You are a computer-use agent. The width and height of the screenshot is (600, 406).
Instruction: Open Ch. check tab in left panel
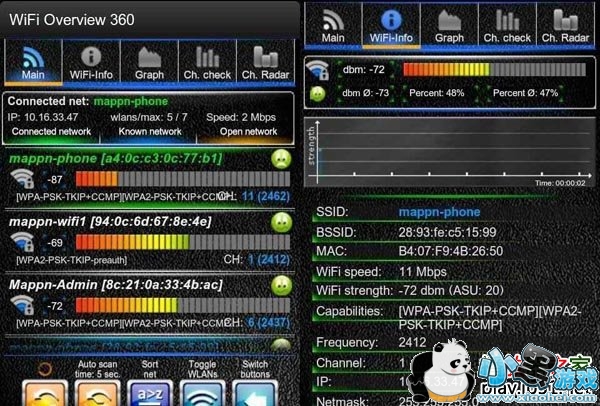click(207, 62)
